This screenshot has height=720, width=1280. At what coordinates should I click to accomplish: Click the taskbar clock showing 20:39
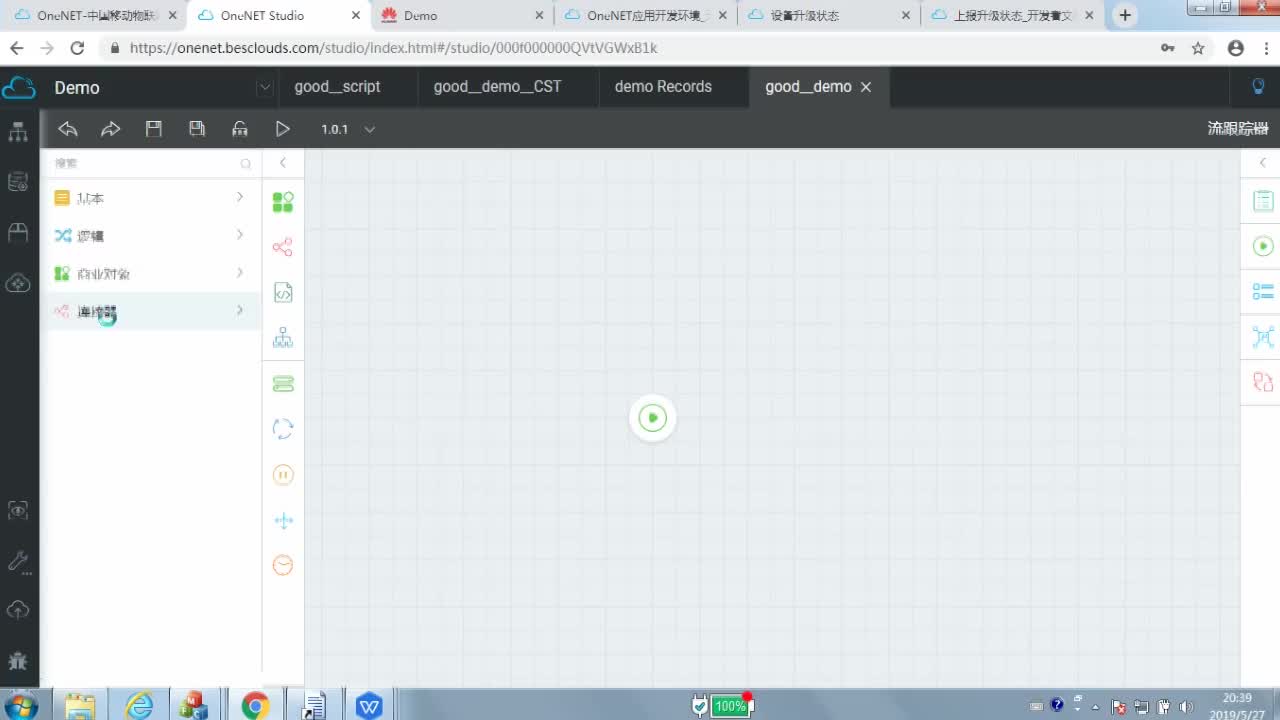click(1237, 706)
